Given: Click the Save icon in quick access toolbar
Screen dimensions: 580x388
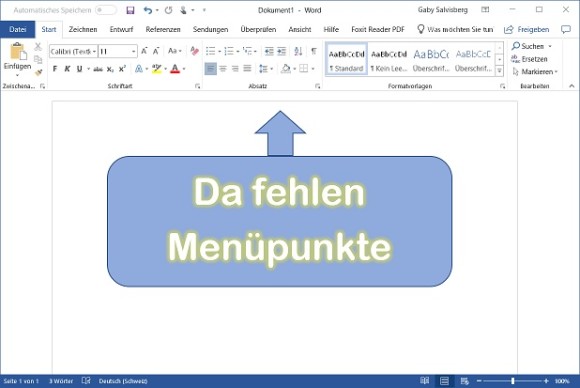Looking at the screenshot, I should point(130,10).
